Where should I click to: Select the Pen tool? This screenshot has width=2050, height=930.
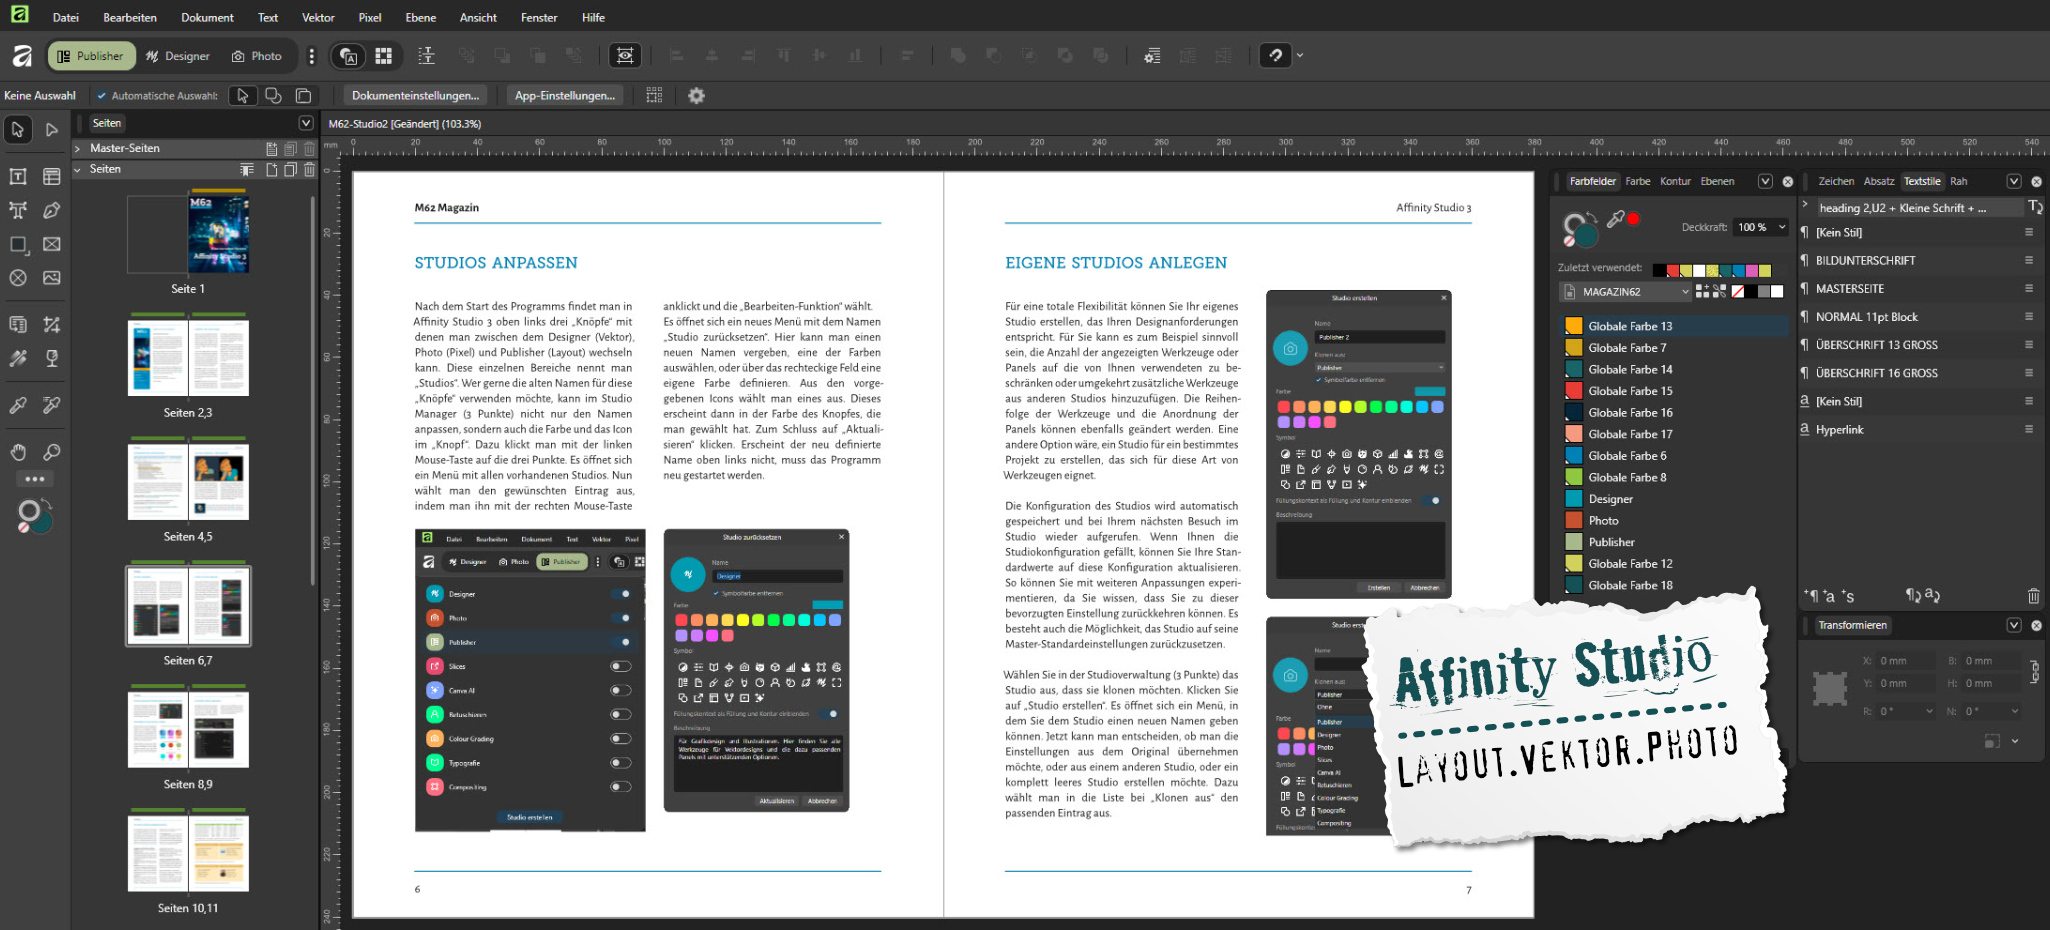[52, 210]
